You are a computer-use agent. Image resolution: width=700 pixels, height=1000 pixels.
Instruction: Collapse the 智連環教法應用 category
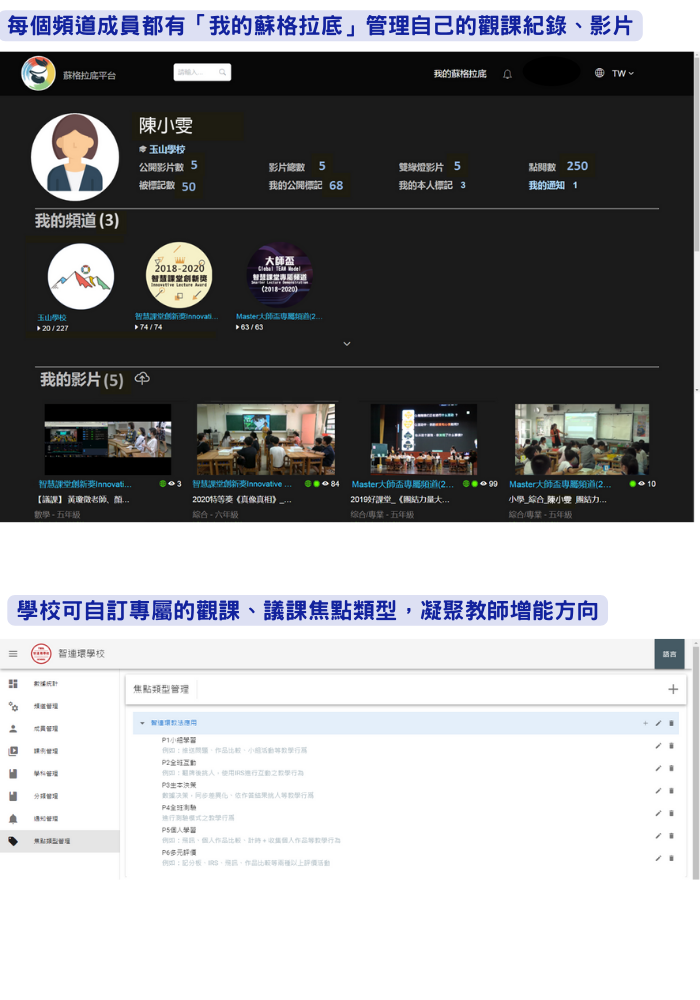(x=142, y=722)
